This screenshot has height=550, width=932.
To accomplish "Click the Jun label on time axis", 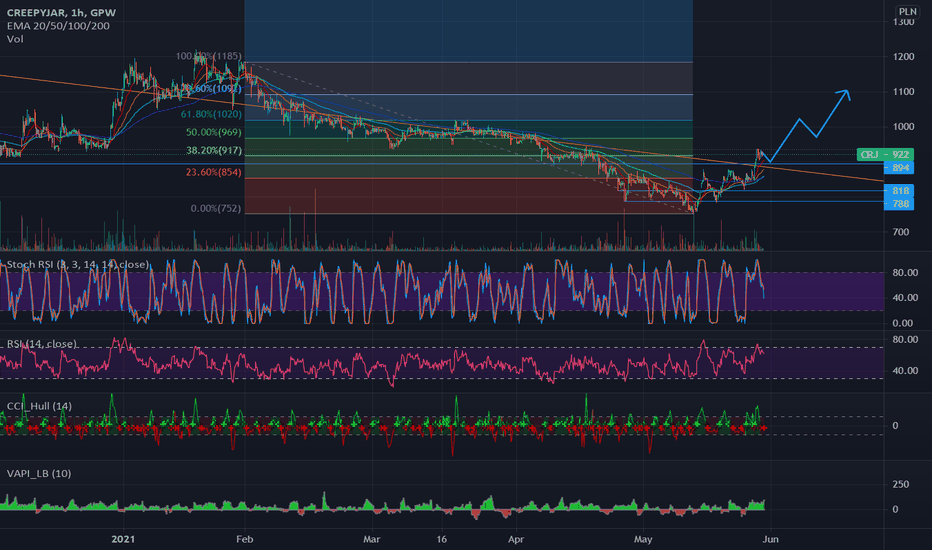I will pyautogui.click(x=770, y=539).
